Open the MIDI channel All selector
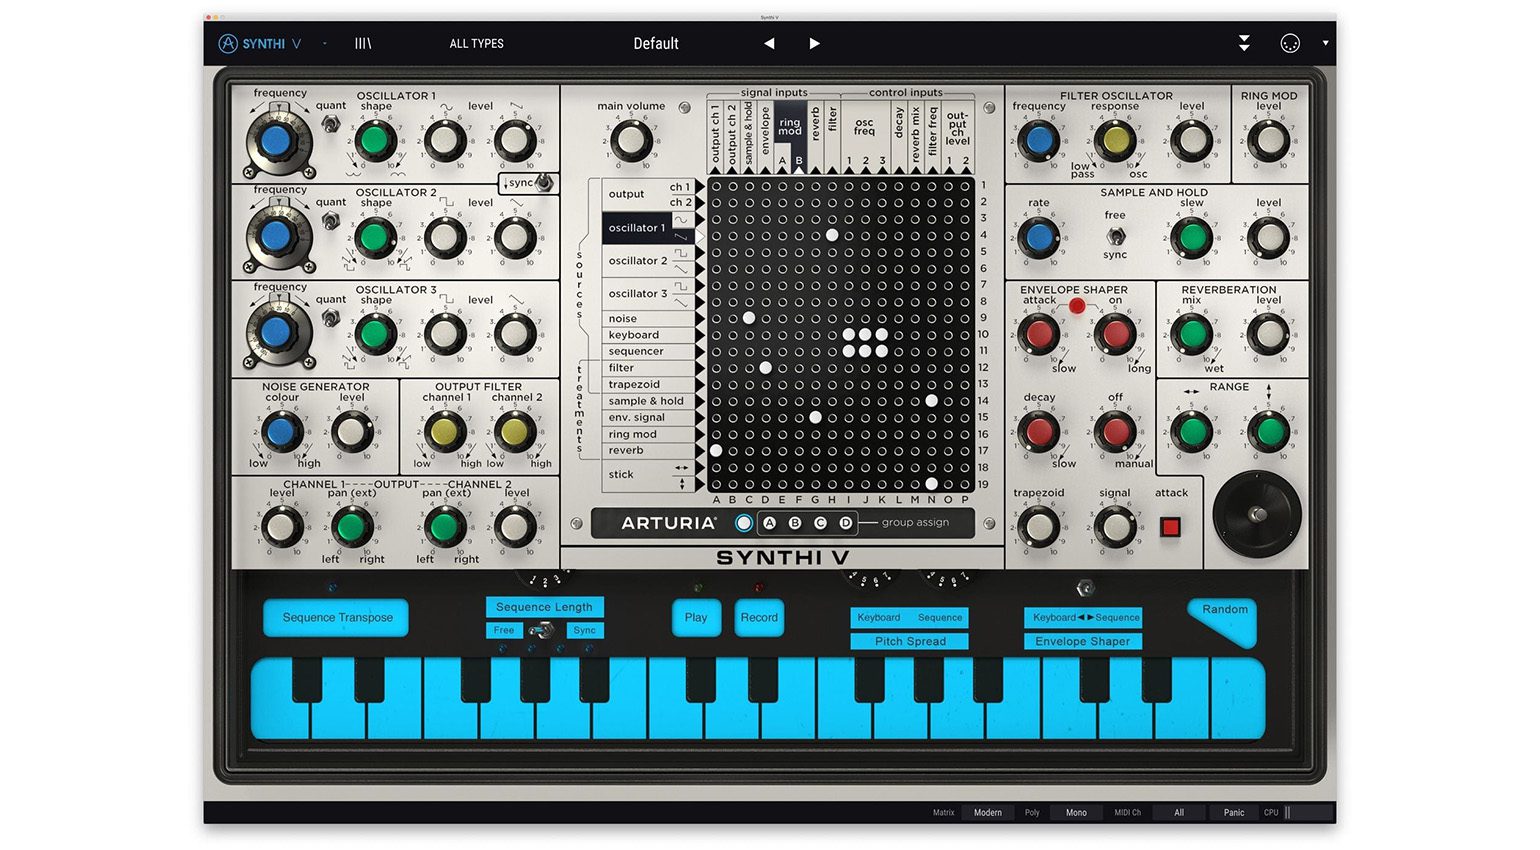Screen dimensions: 1540x850 point(1179,812)
